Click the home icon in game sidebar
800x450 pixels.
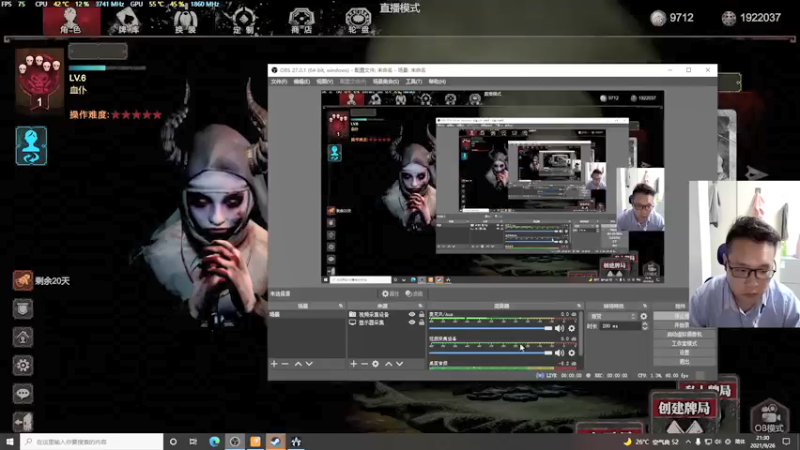click(x=23, y=337)
